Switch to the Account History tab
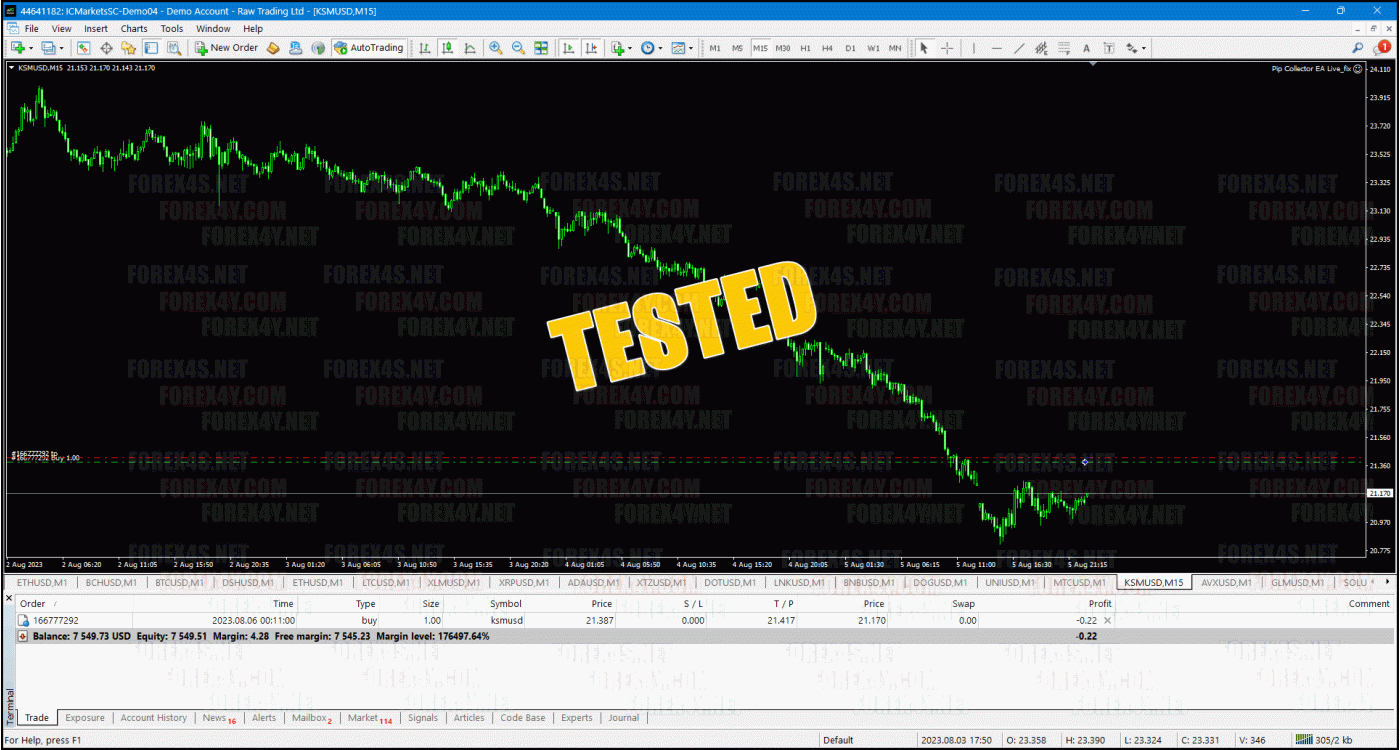This screenshot has width=1400, height=750. (153, 718)
